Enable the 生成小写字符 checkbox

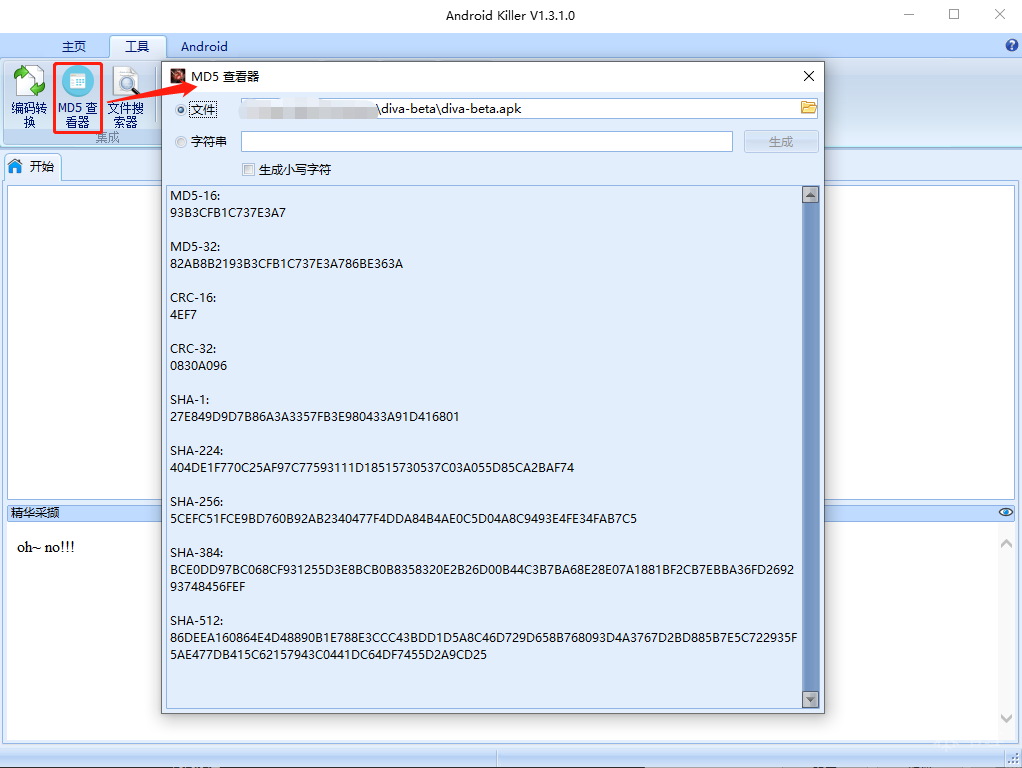248,170
